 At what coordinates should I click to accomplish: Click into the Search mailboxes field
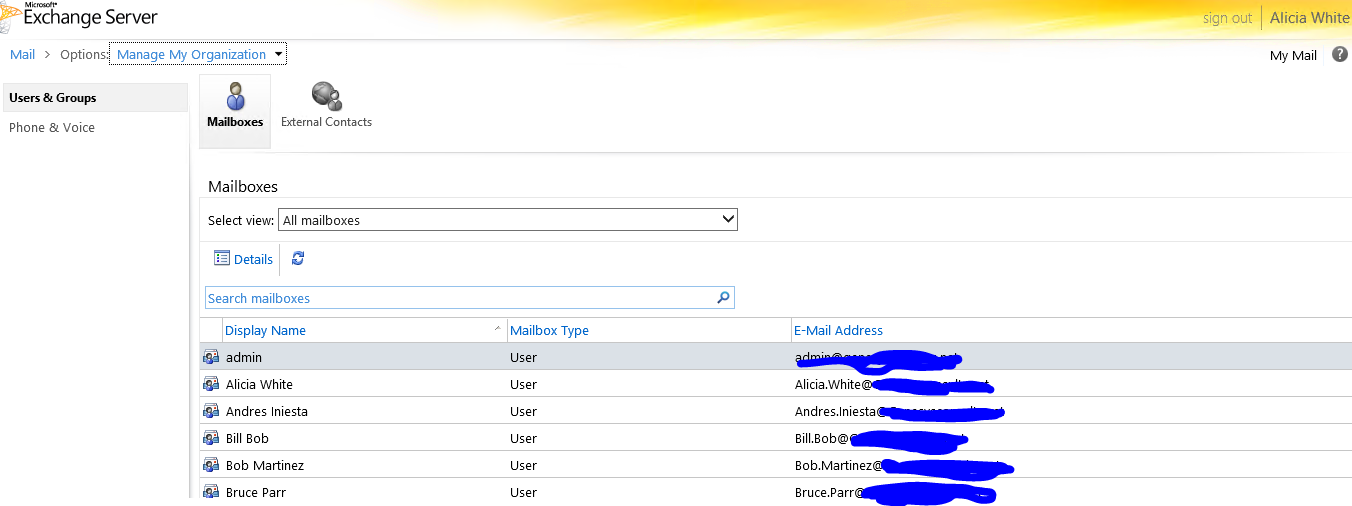pos(460,298)
